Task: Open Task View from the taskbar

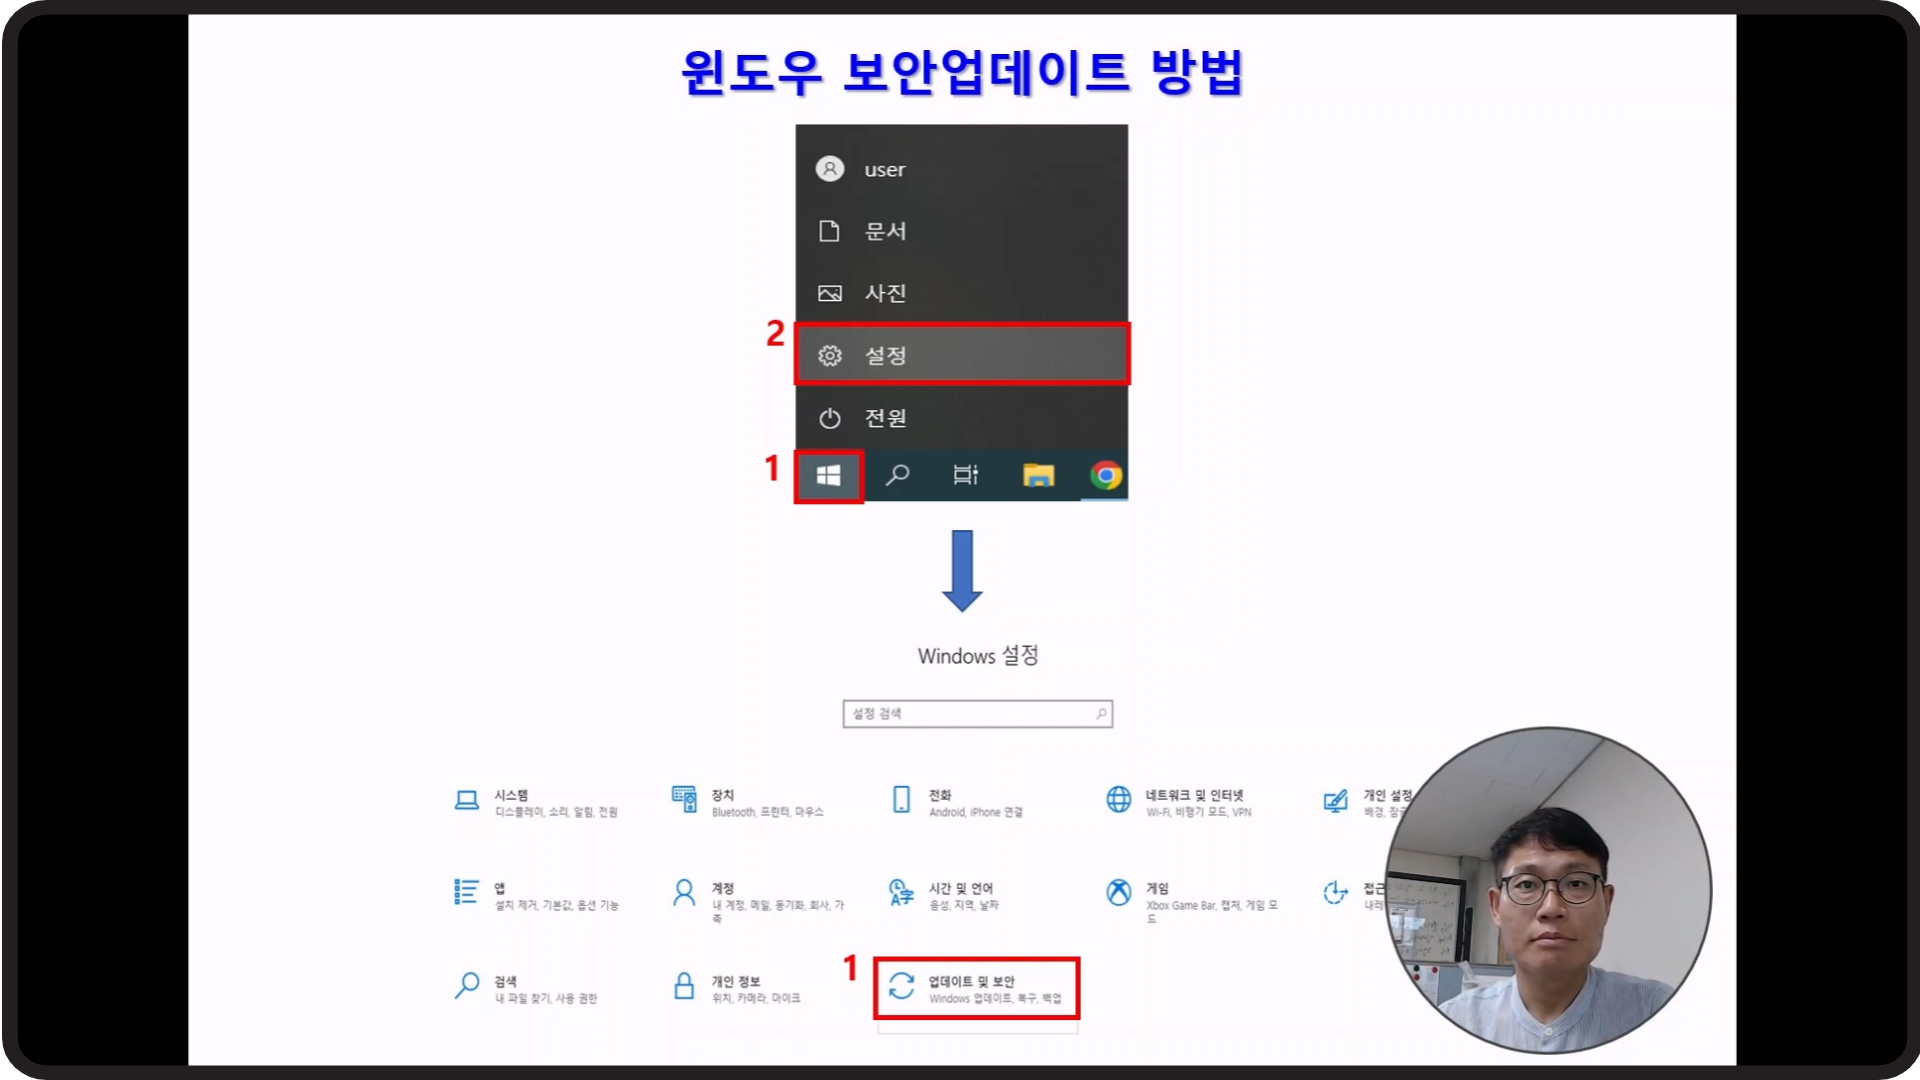Action: (x=965, y=475)
